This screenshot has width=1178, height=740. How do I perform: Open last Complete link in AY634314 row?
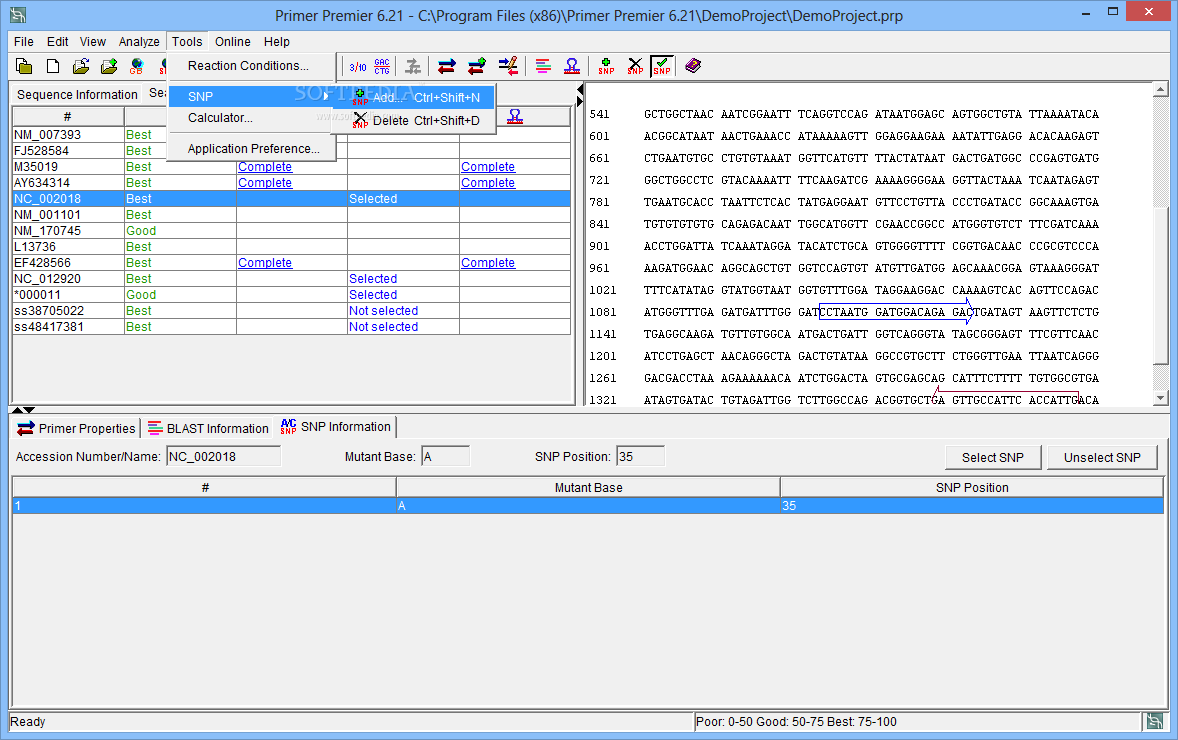[488, 183]
